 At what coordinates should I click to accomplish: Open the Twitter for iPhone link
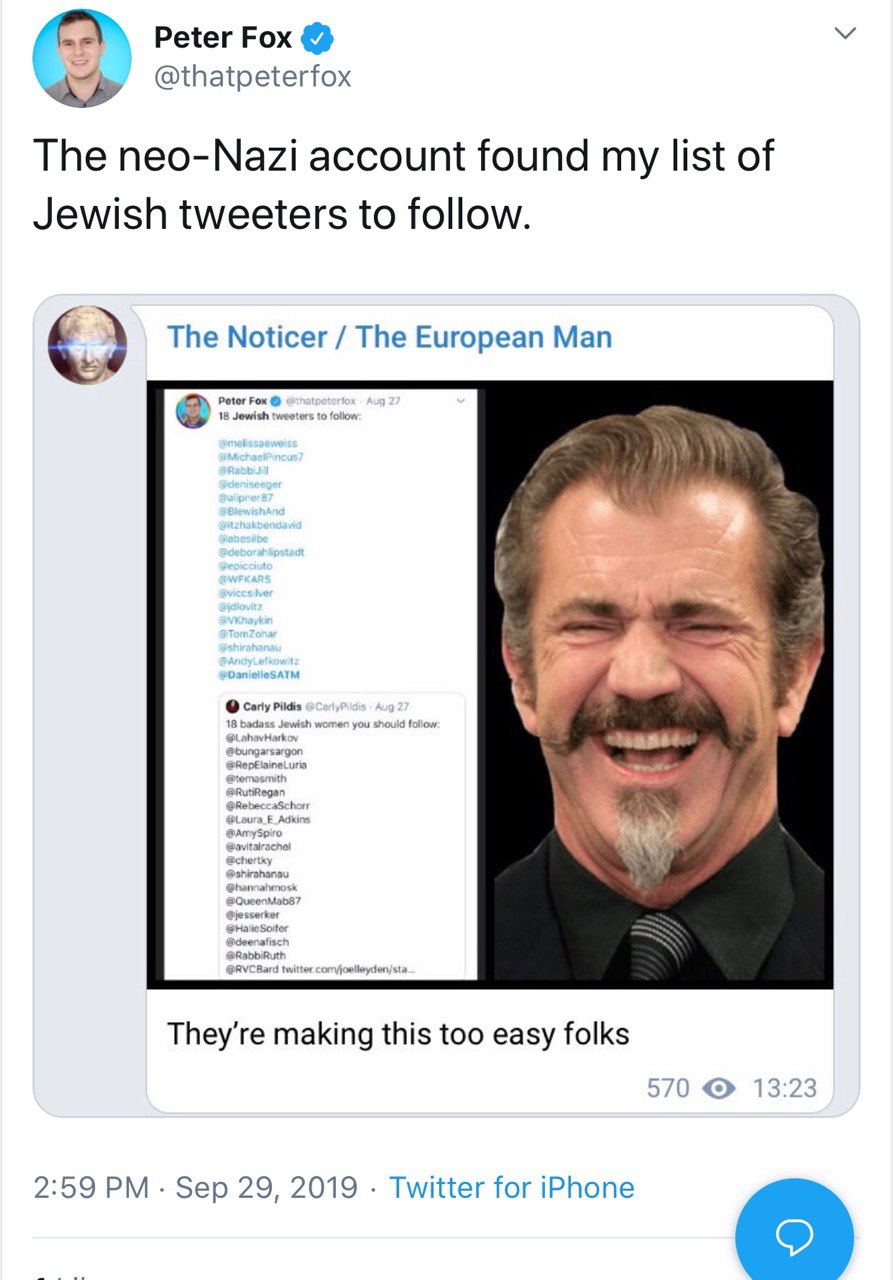[x=511, y=1187]
